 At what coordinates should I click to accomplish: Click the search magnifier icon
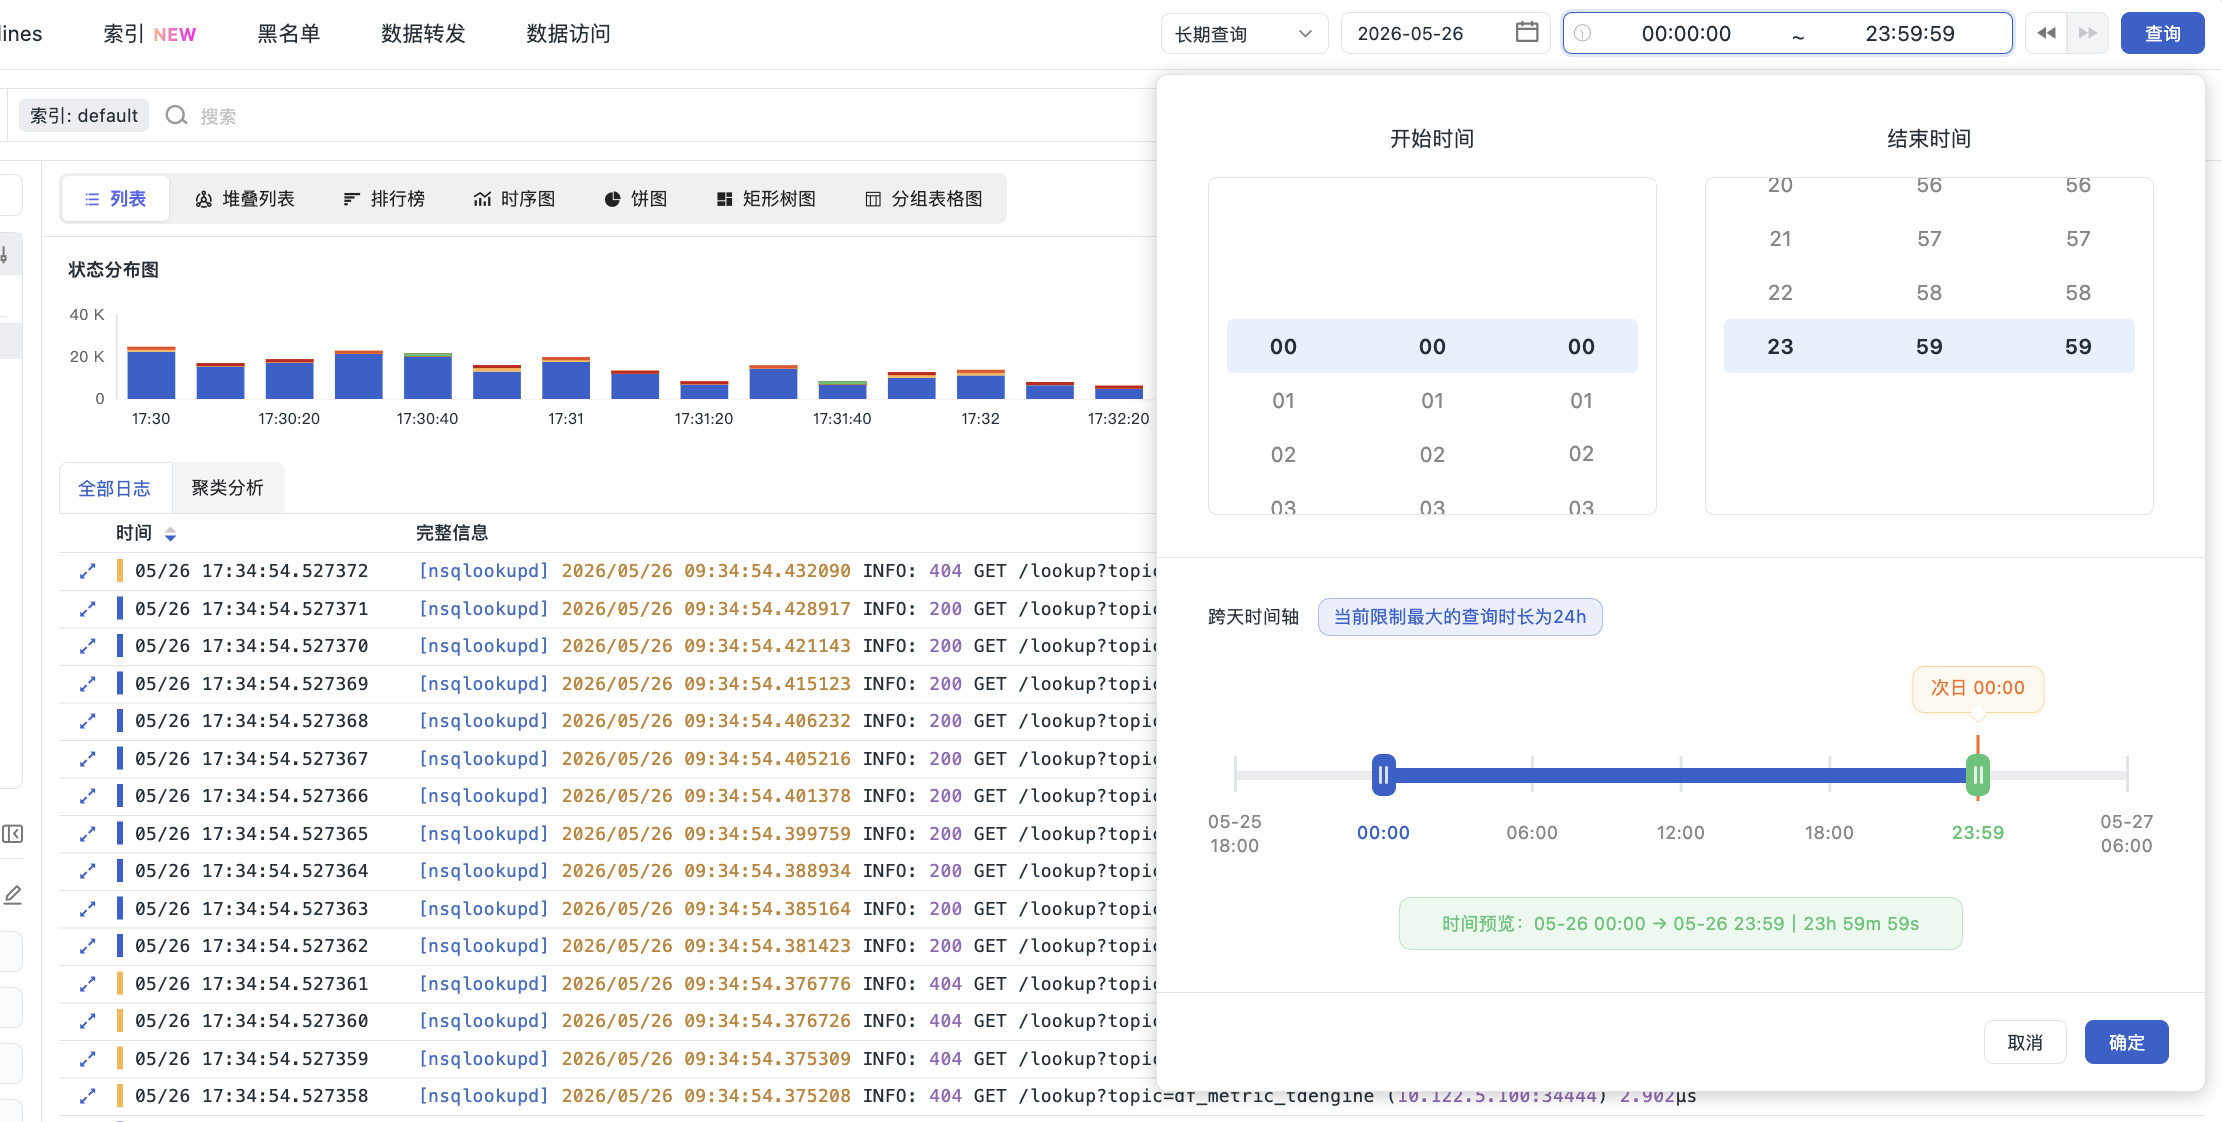click(x=176, y=116)
